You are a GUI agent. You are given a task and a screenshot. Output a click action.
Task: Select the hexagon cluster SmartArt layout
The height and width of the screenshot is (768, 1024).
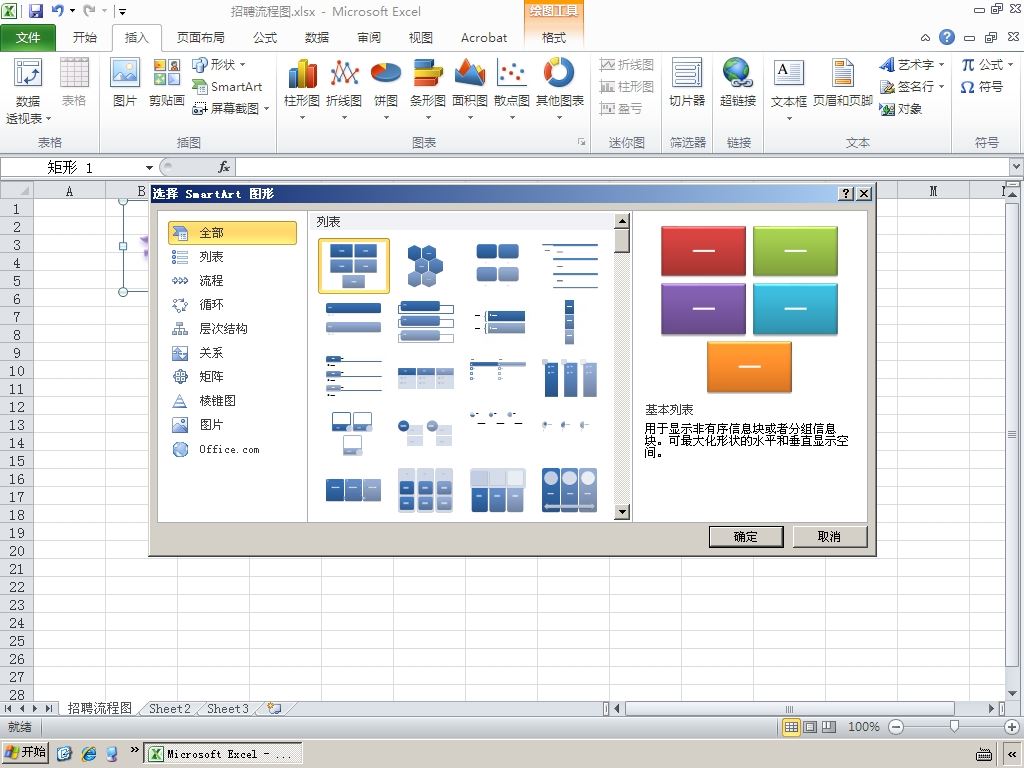click(x=425, y=266)
